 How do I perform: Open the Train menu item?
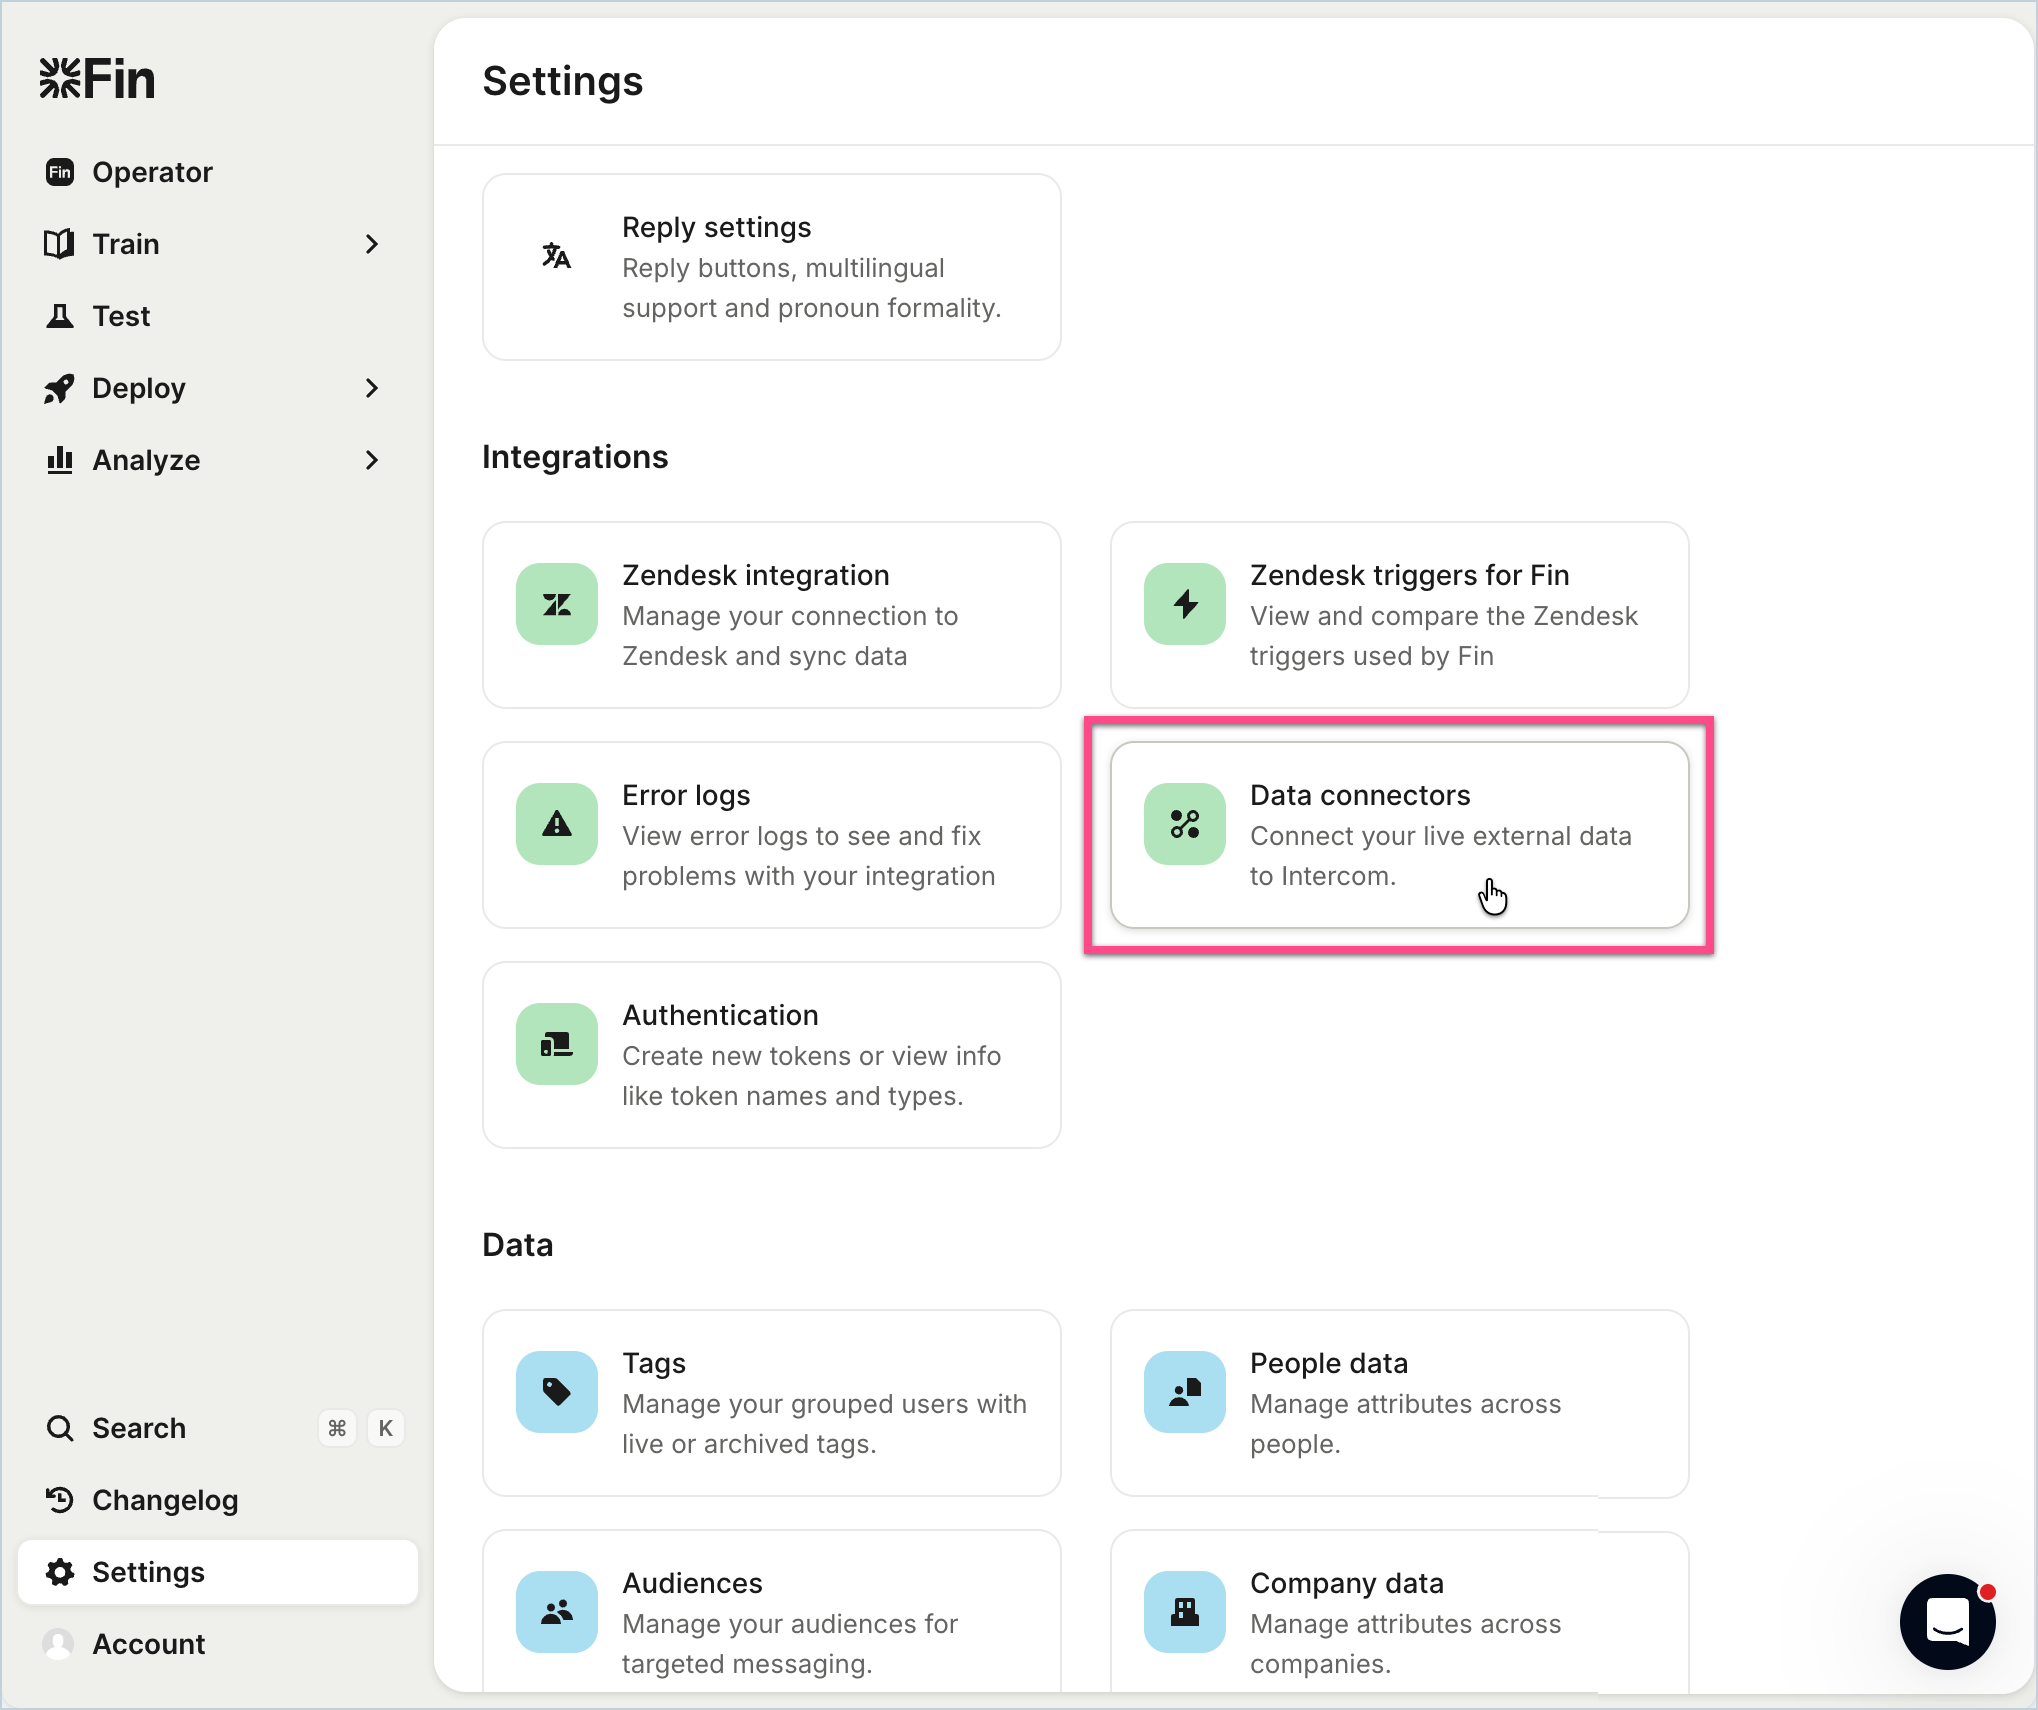click(x=218, y=244)
